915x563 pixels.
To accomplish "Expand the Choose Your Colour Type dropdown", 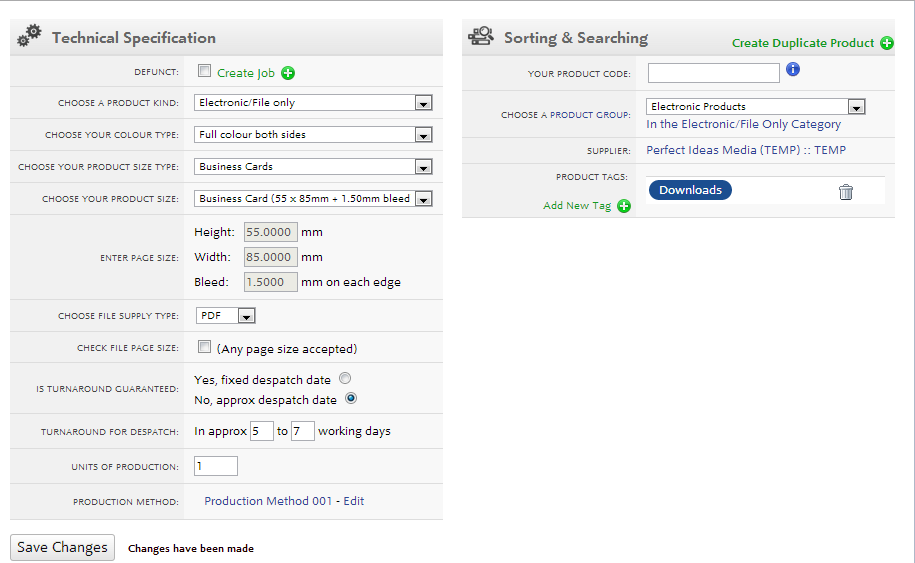I will [313, 135].
